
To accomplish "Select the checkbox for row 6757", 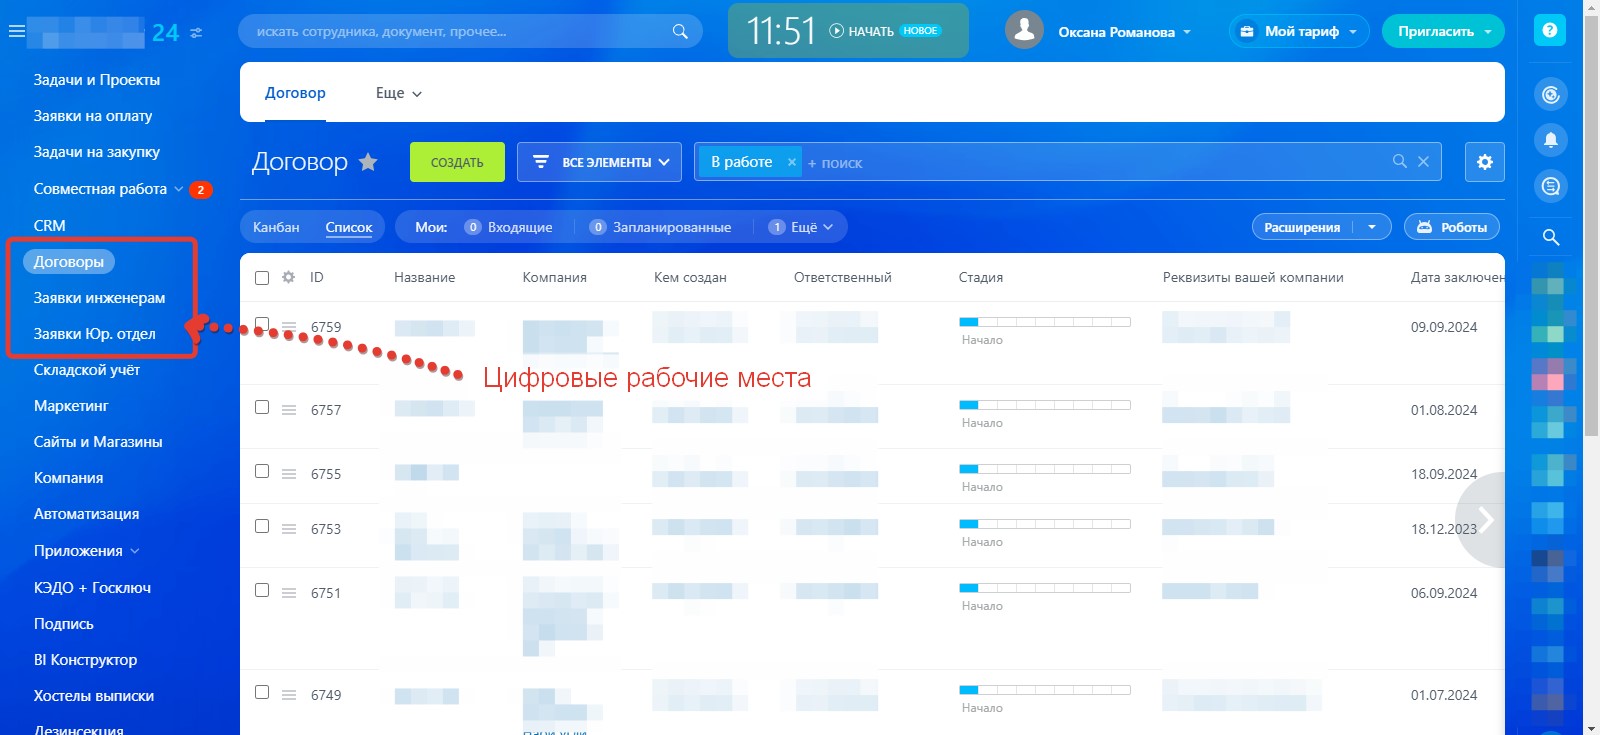I will [x=262, y=408].
